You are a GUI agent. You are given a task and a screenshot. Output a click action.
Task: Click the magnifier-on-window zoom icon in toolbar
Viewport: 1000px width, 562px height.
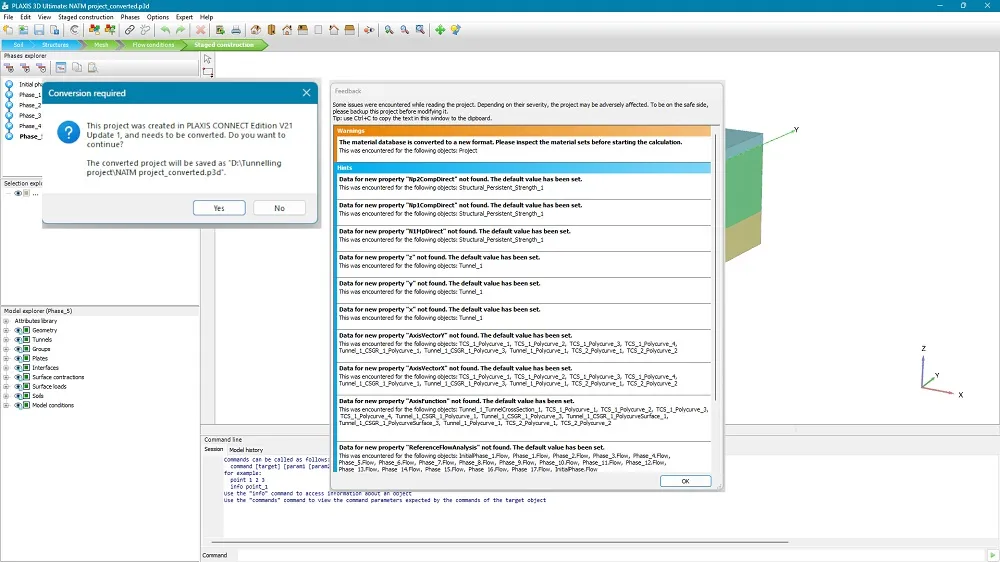[420, 30]
